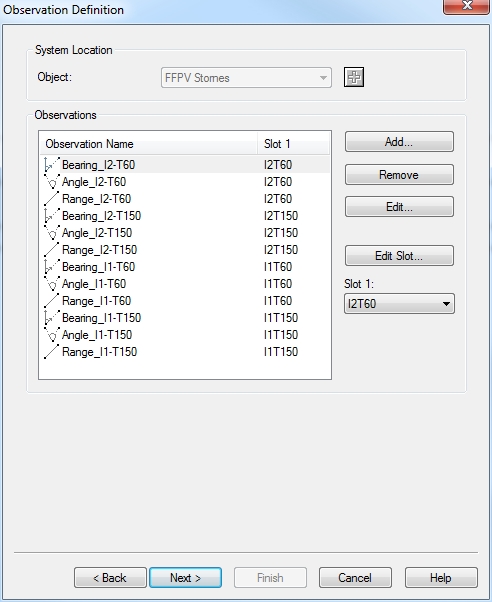The image size is (492, 602).
Task: Close the Observation Definition window
Action: point(467,7)
